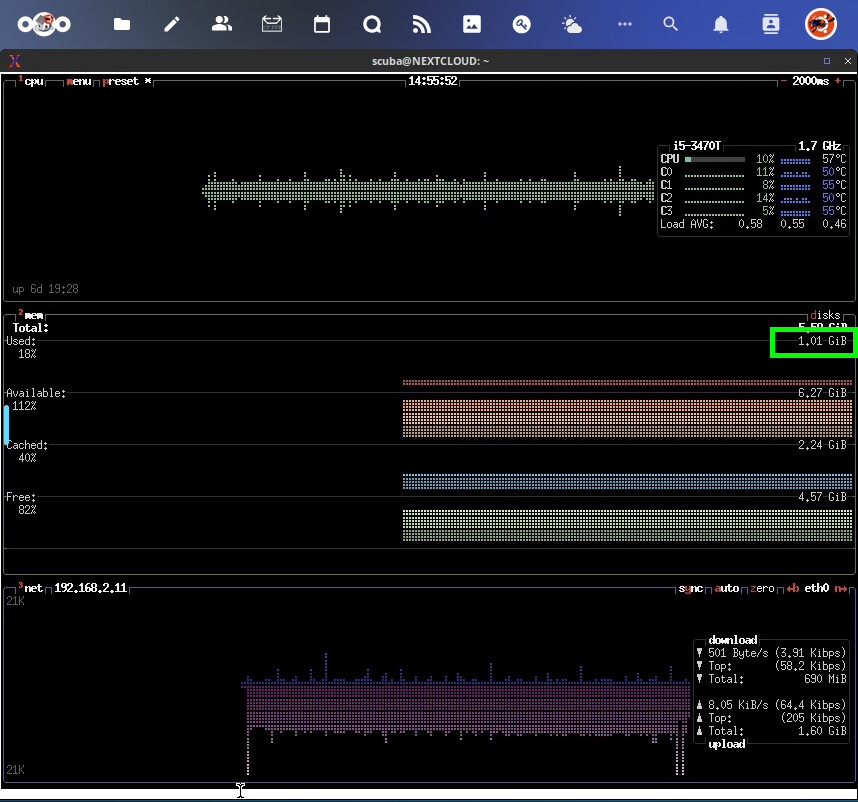
Task: Click the notifications bell icon
Action: [720, 25]
